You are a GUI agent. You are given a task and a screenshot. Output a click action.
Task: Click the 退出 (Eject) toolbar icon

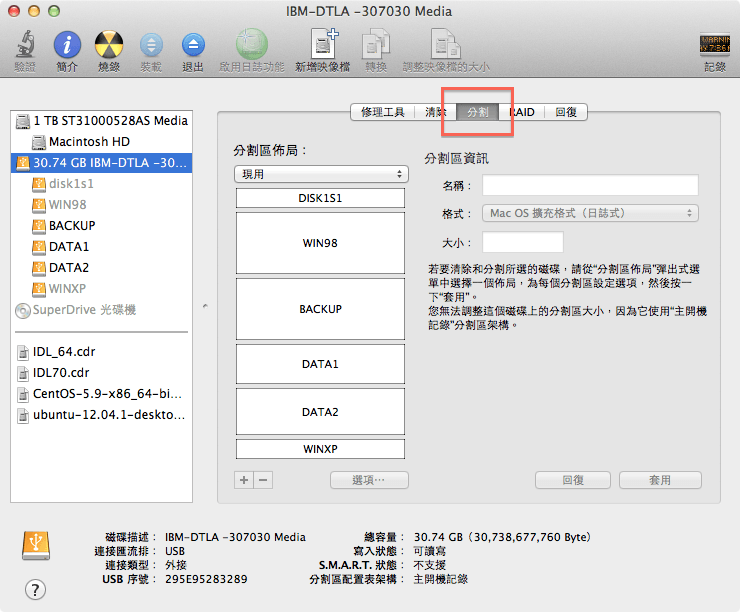coord(193,45)
